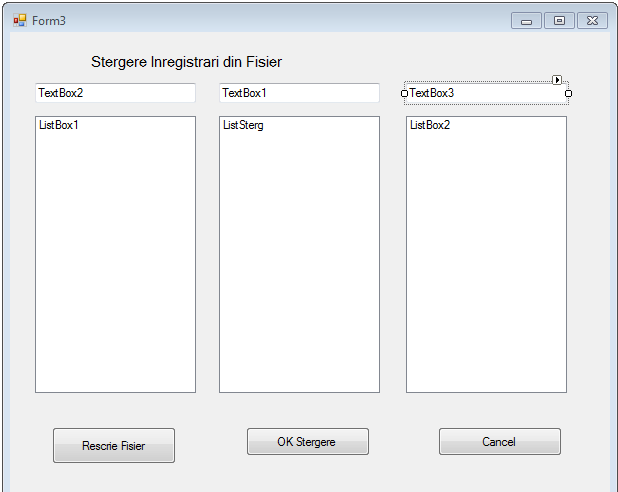Open the TextBox3 smart tag arrow
The image size is (618, 492).
pyautogui.click(x=557, y=80)
